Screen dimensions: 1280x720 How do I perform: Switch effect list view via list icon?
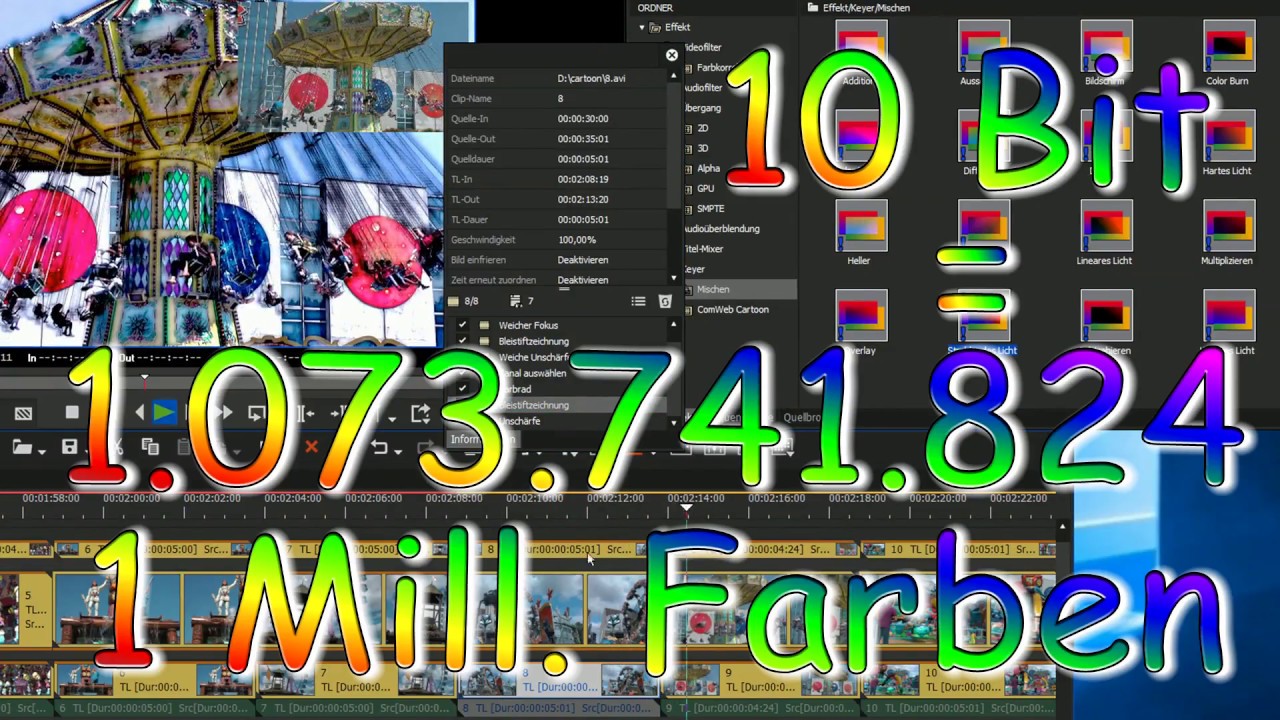638,301
